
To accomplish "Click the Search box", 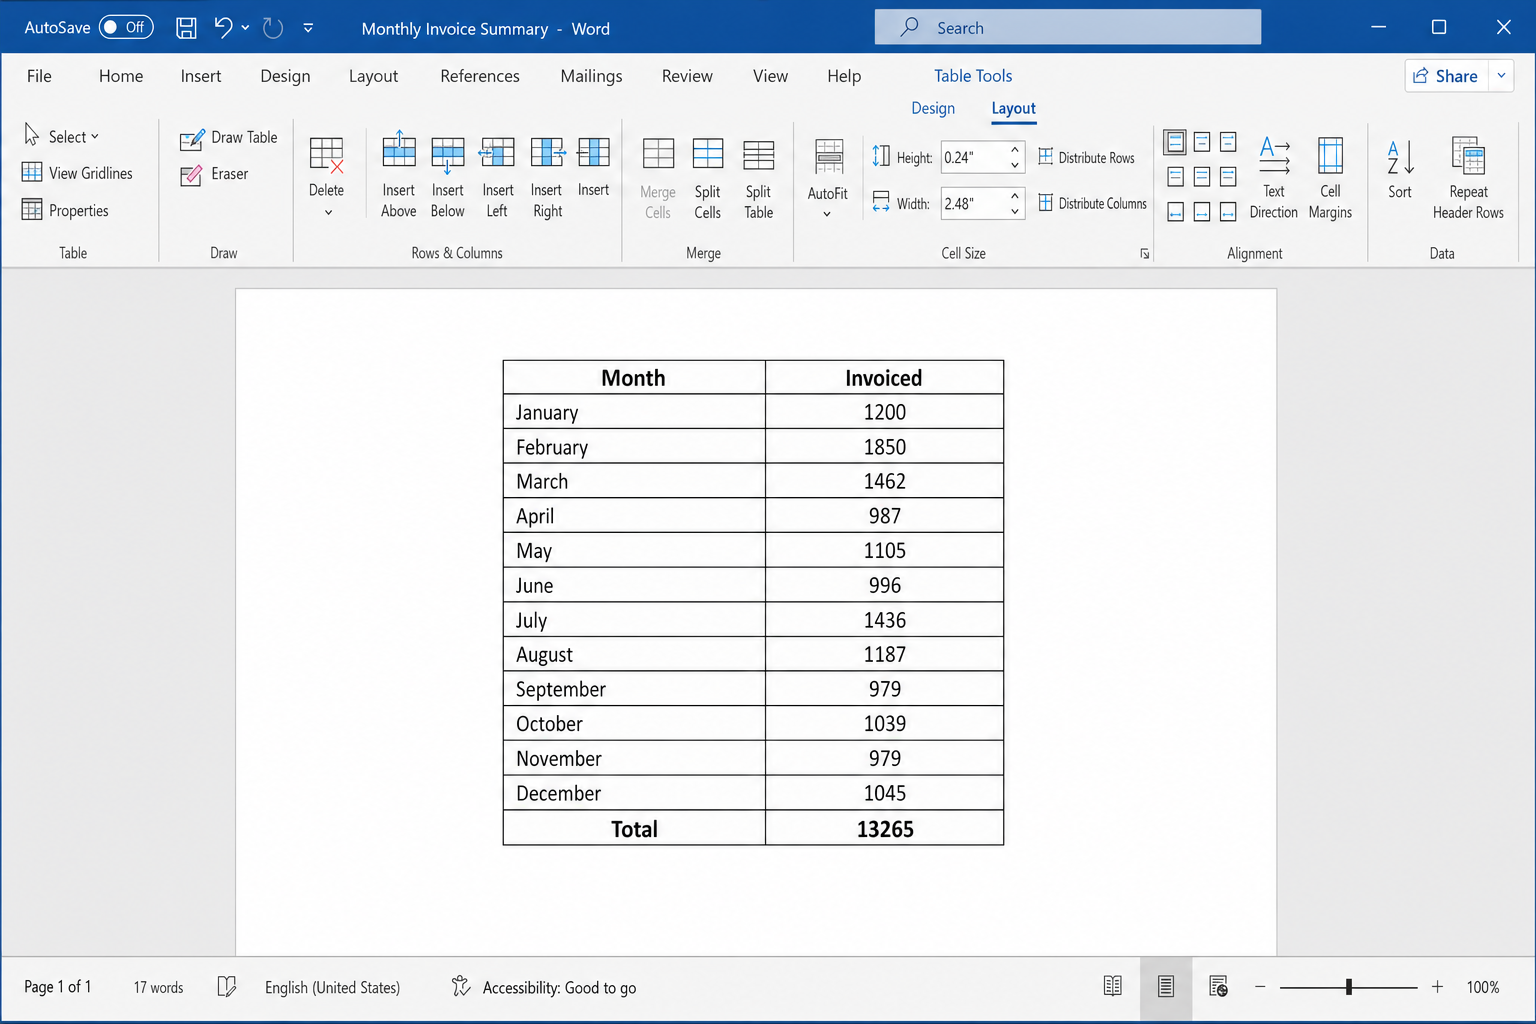I will (x=1067, y=27).
